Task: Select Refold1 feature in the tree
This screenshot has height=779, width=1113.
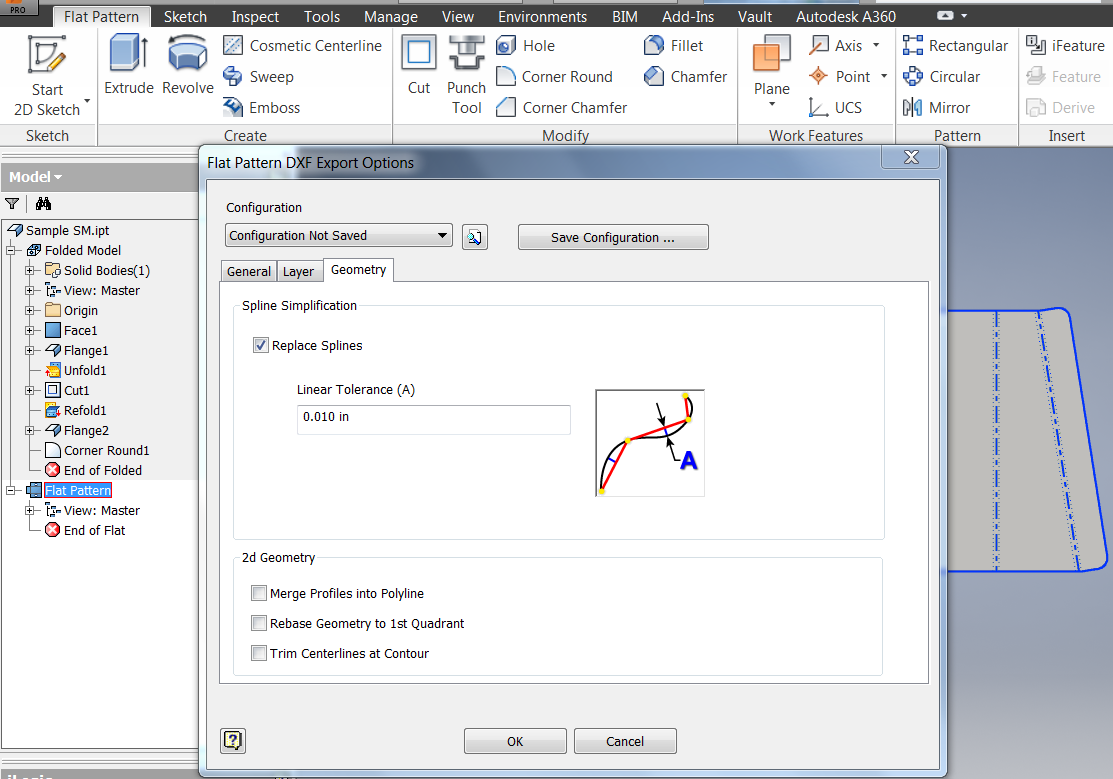Action: pos(84,410)
